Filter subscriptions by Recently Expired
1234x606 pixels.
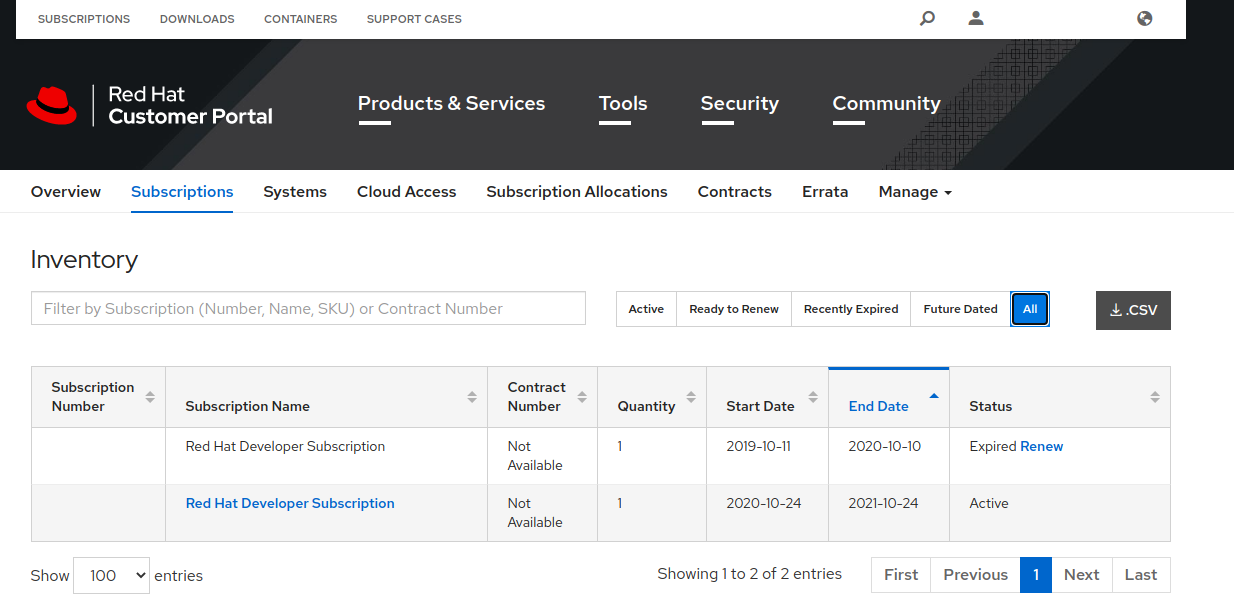point(851,309)
